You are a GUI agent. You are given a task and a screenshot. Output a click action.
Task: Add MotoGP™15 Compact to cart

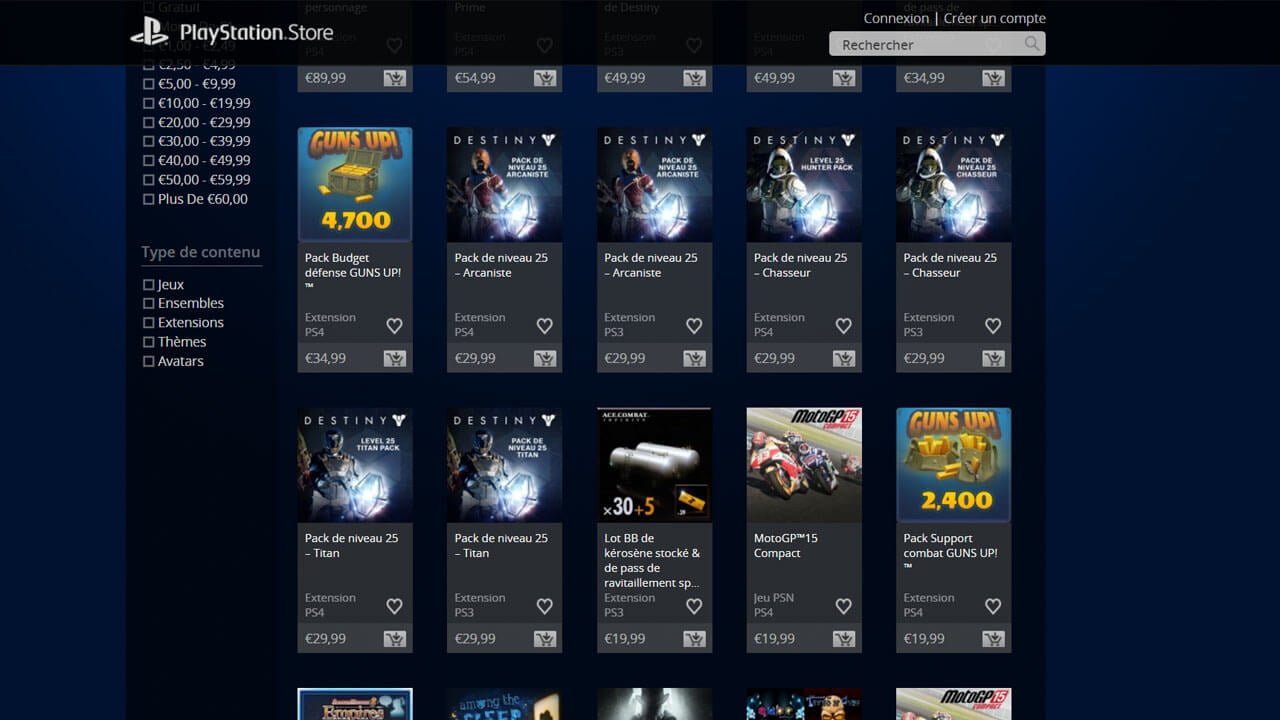click(844, 638)
